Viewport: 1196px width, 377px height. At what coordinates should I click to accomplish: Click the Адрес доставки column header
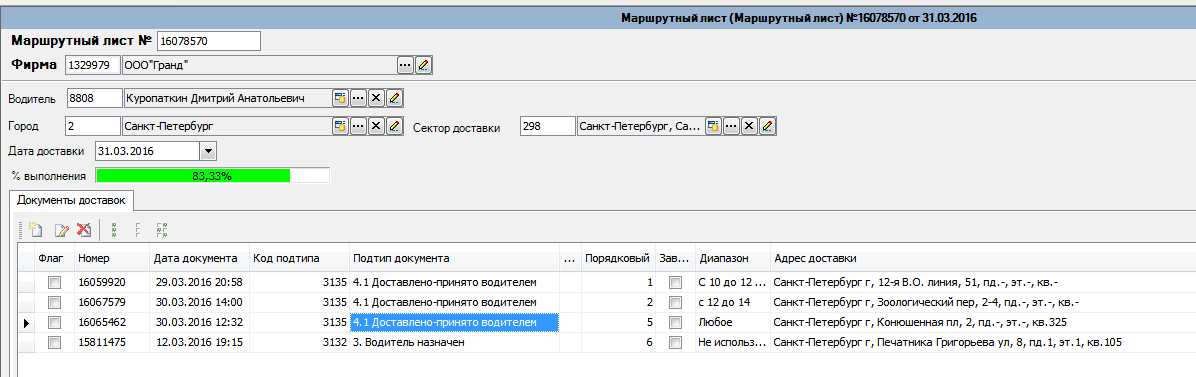click(x=983, y=258)
